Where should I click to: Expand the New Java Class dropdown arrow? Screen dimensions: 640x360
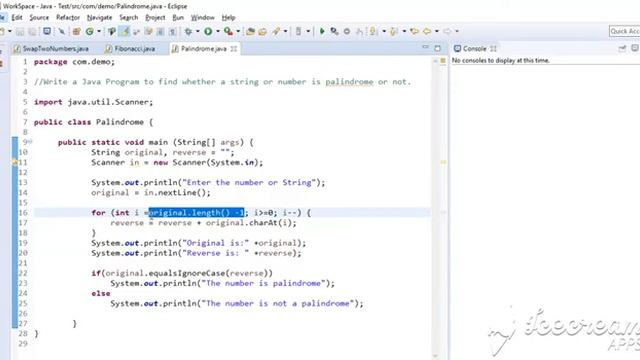coord(99,31)
